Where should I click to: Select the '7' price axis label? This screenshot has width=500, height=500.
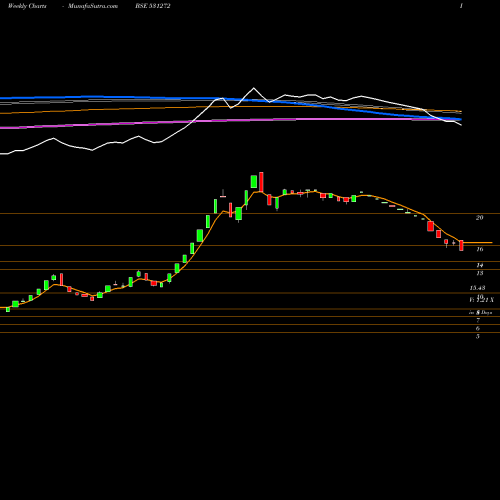coord(478,321)
